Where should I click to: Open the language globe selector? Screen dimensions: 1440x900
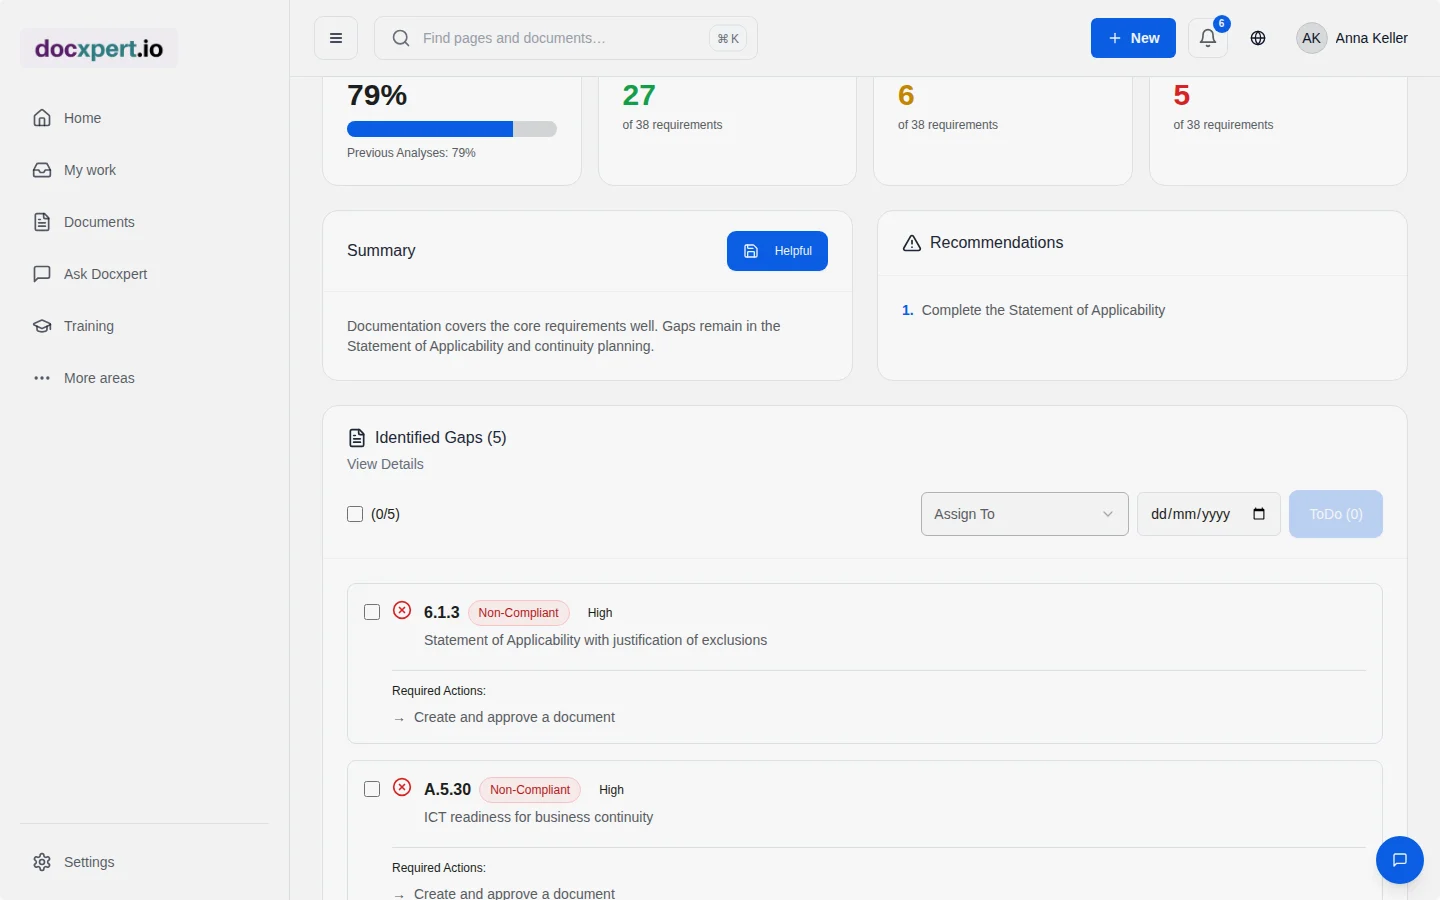pyautogui.click(x=1258, y=38)
